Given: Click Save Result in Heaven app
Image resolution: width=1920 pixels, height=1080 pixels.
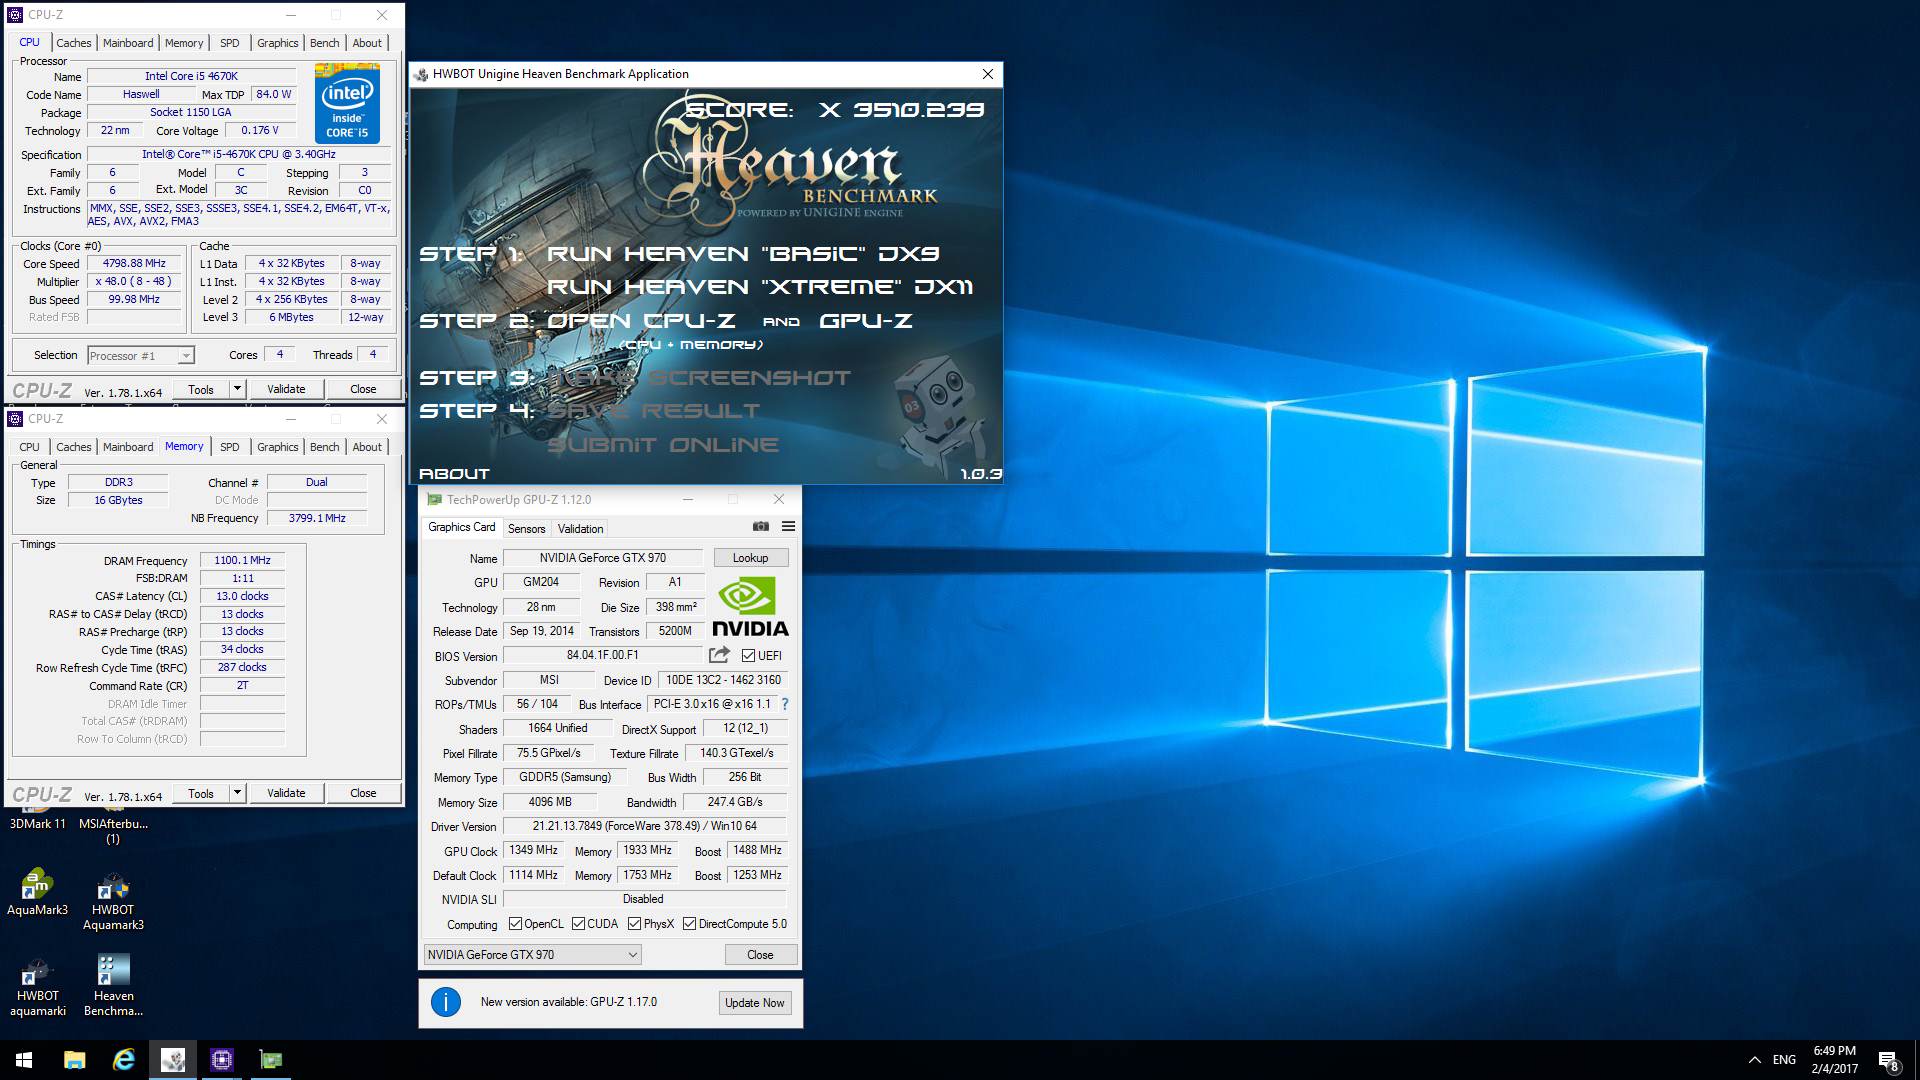Looking at the screenshot, I should [x=653, y=411].
